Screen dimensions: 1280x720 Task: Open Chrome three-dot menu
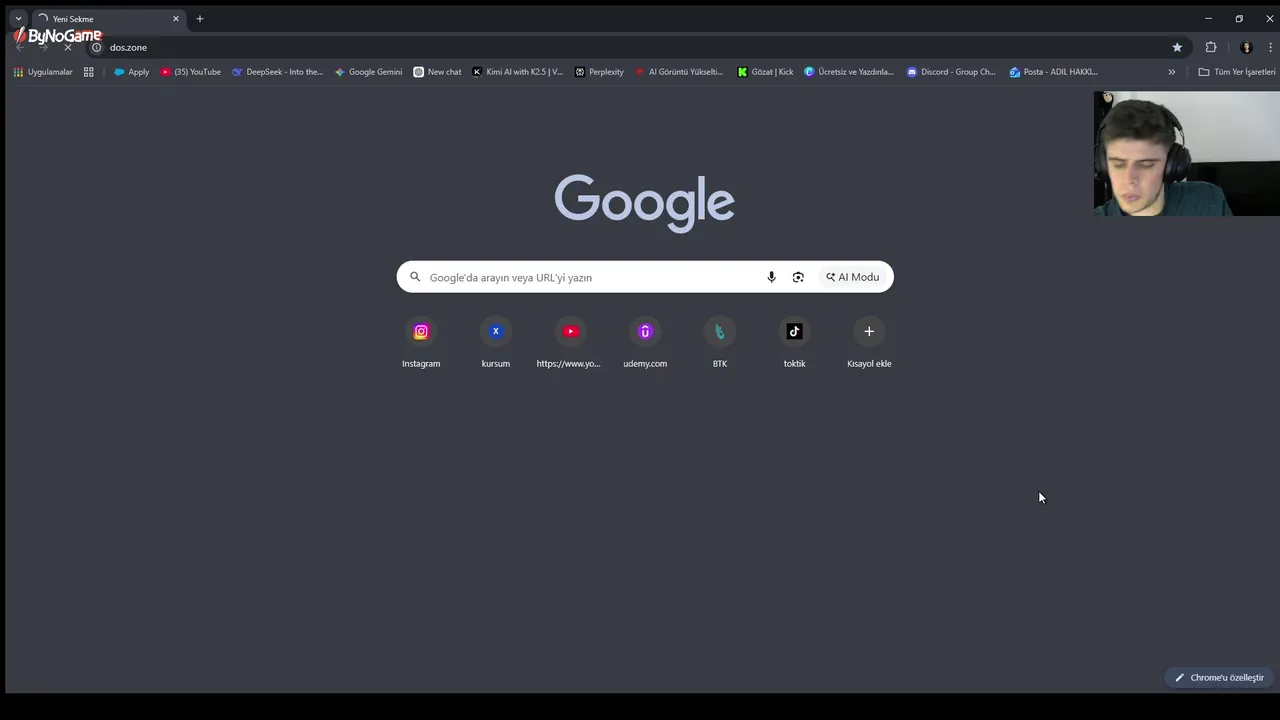1271,47
